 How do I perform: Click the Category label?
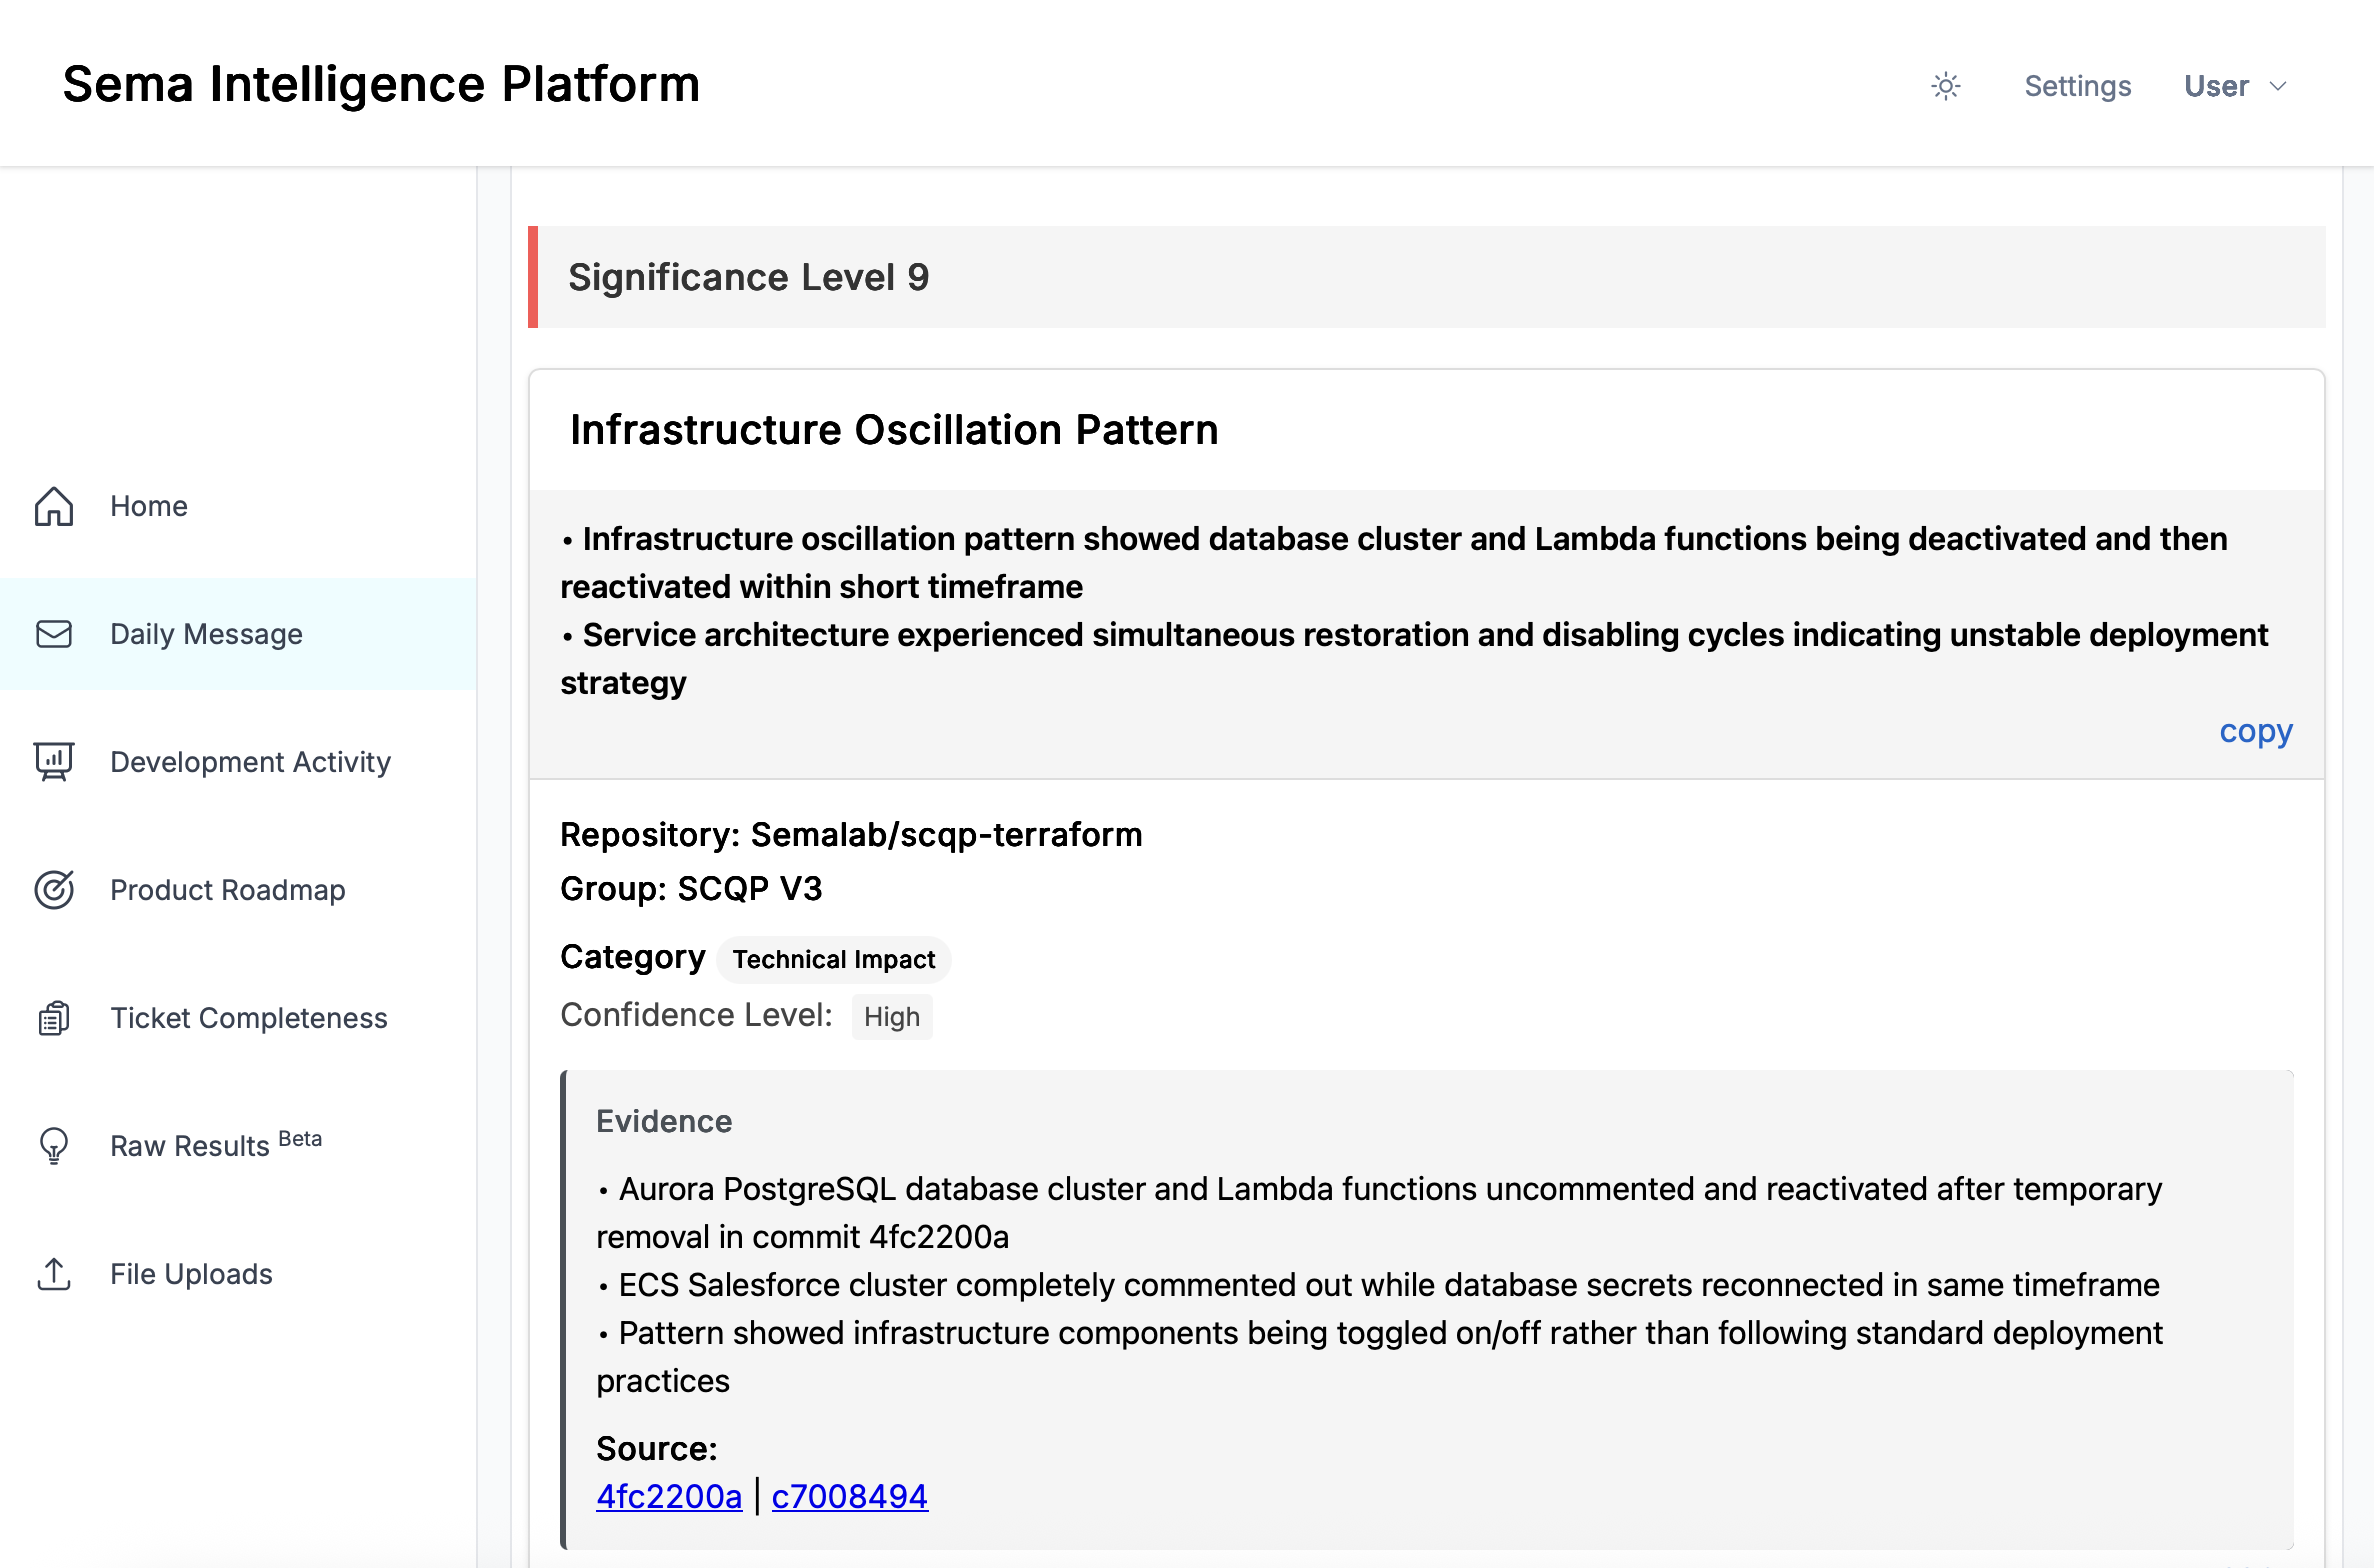click(633, 957)
